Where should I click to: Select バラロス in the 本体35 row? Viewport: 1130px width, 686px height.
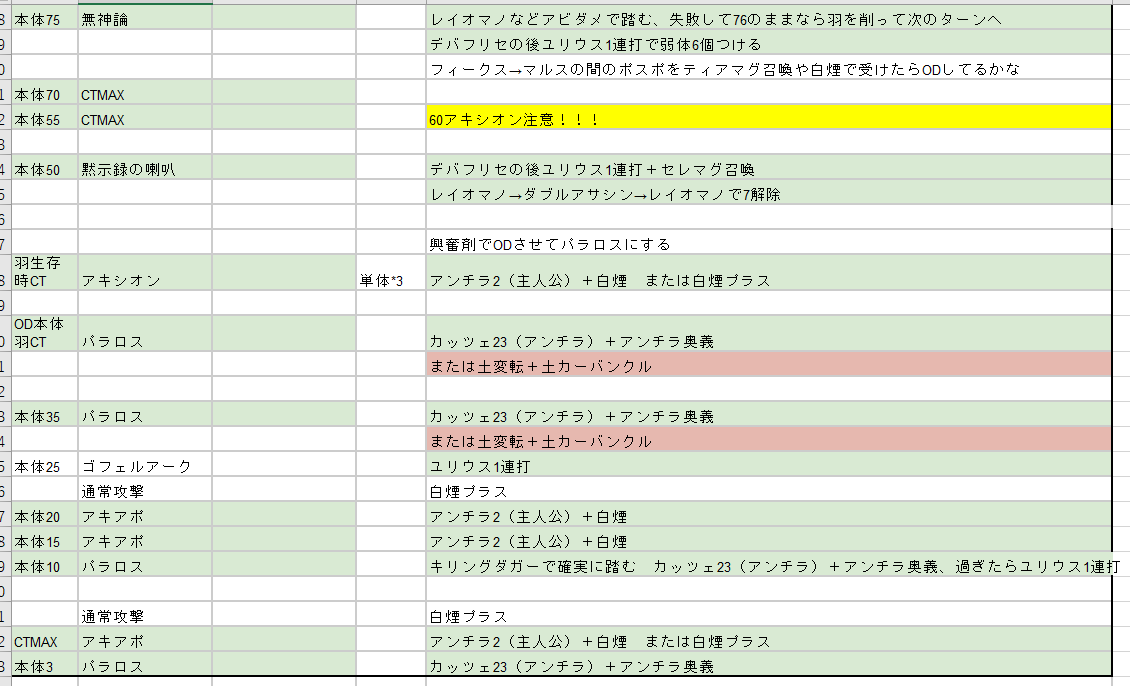(145, 415)
